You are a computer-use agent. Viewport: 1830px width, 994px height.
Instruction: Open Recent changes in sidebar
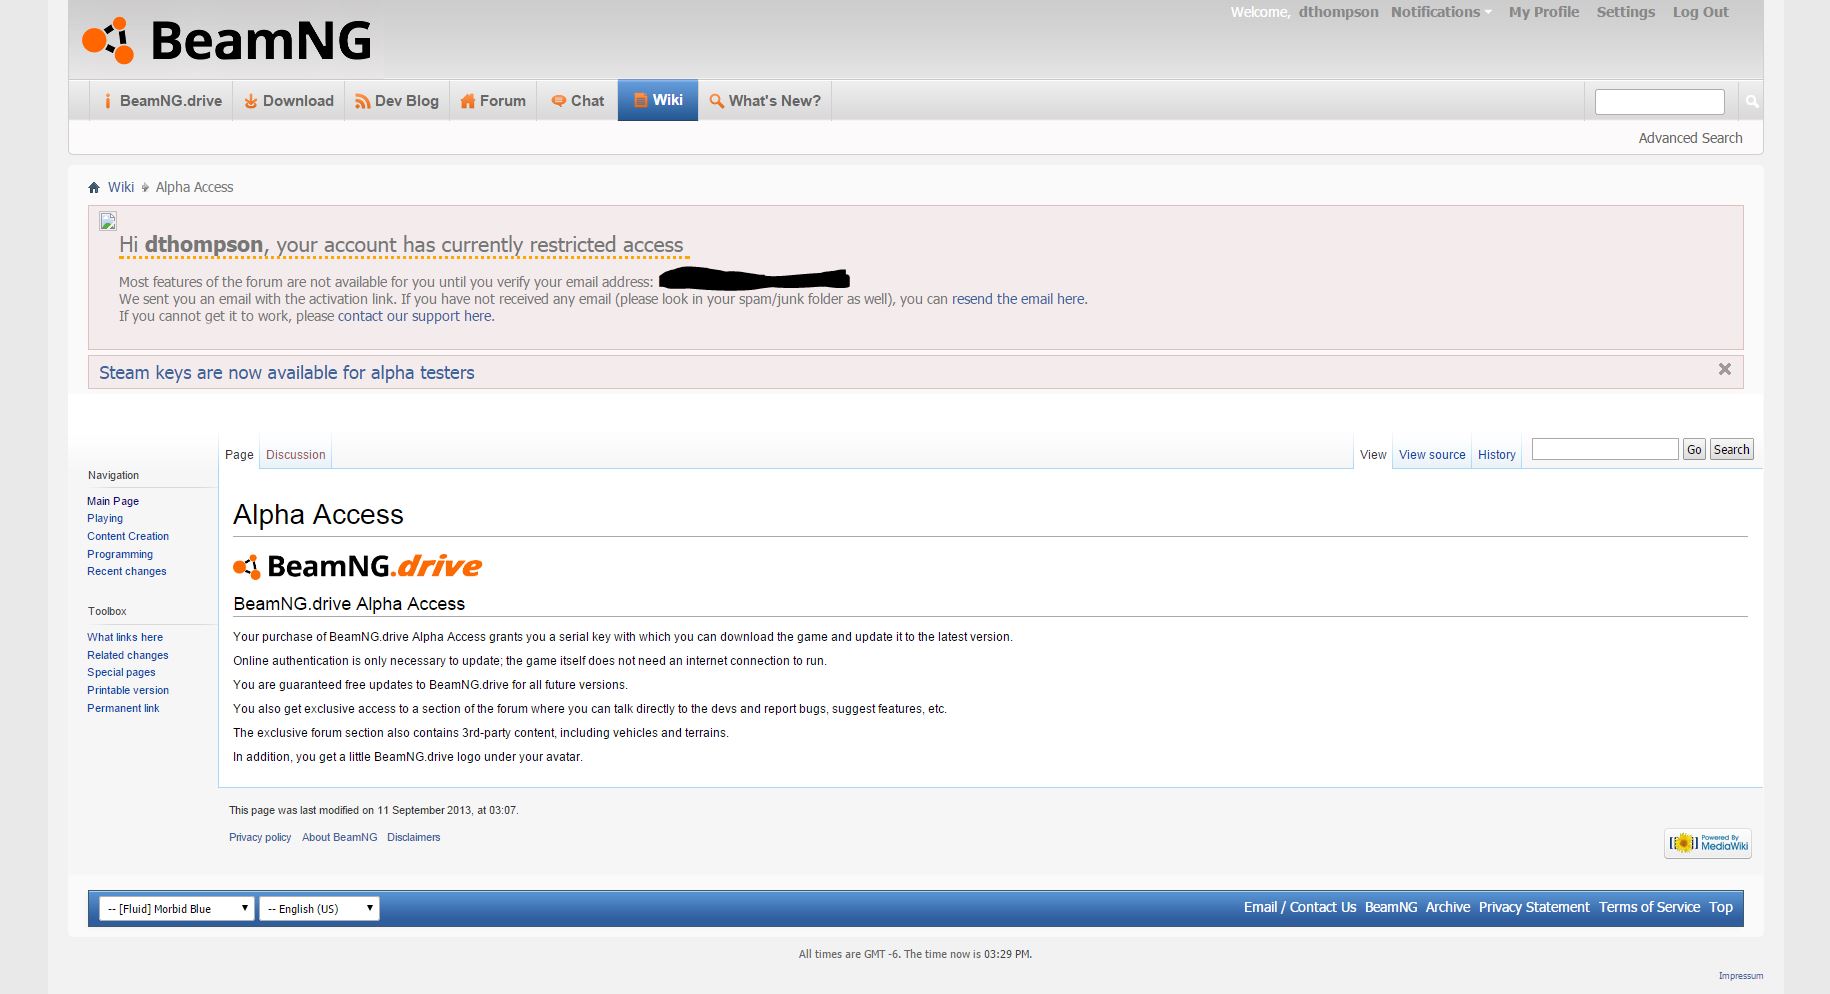pyautogui.click(x=127, y=571)
